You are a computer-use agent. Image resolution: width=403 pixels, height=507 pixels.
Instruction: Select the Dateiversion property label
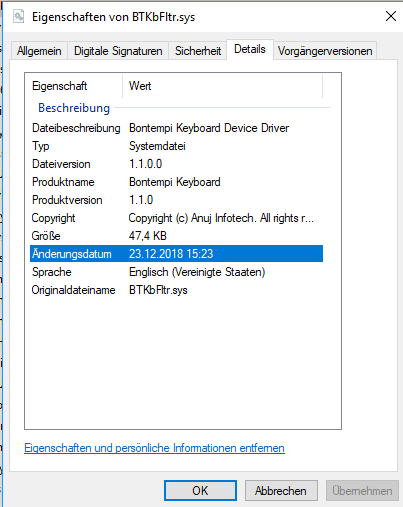point(61,164)
